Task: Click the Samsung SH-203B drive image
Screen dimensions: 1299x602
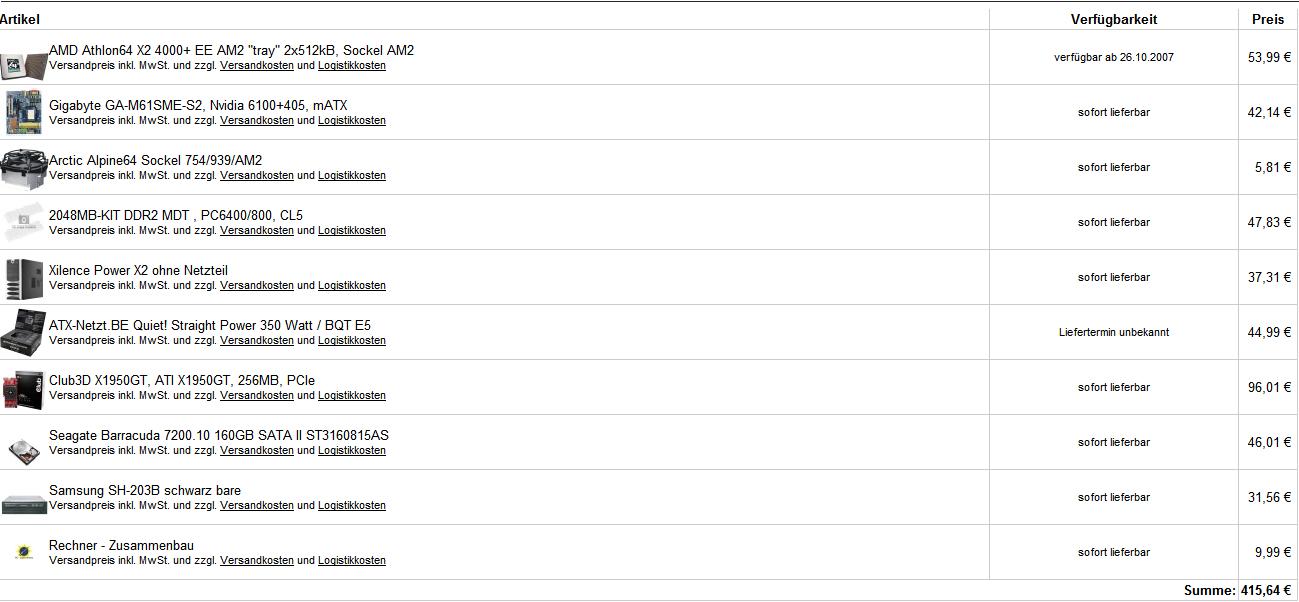Action: (x=24, y=502)
